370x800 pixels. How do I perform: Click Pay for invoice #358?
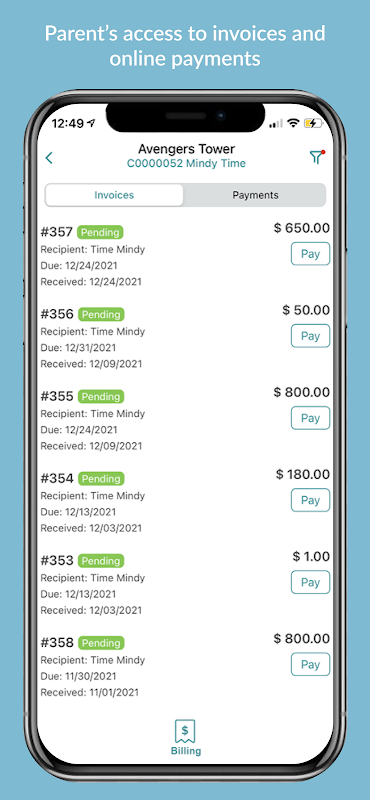[310, 664]
